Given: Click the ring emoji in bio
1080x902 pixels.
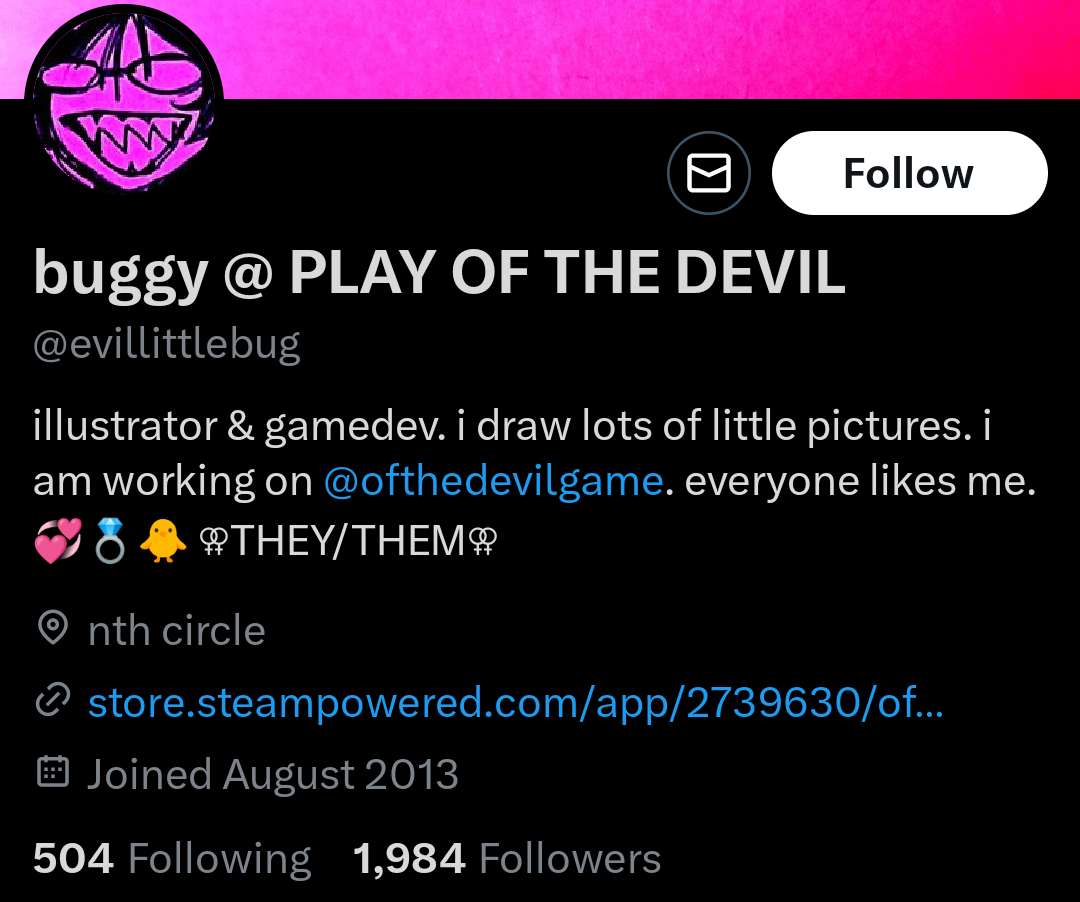Looking at the screenshot, I should 110,541.
